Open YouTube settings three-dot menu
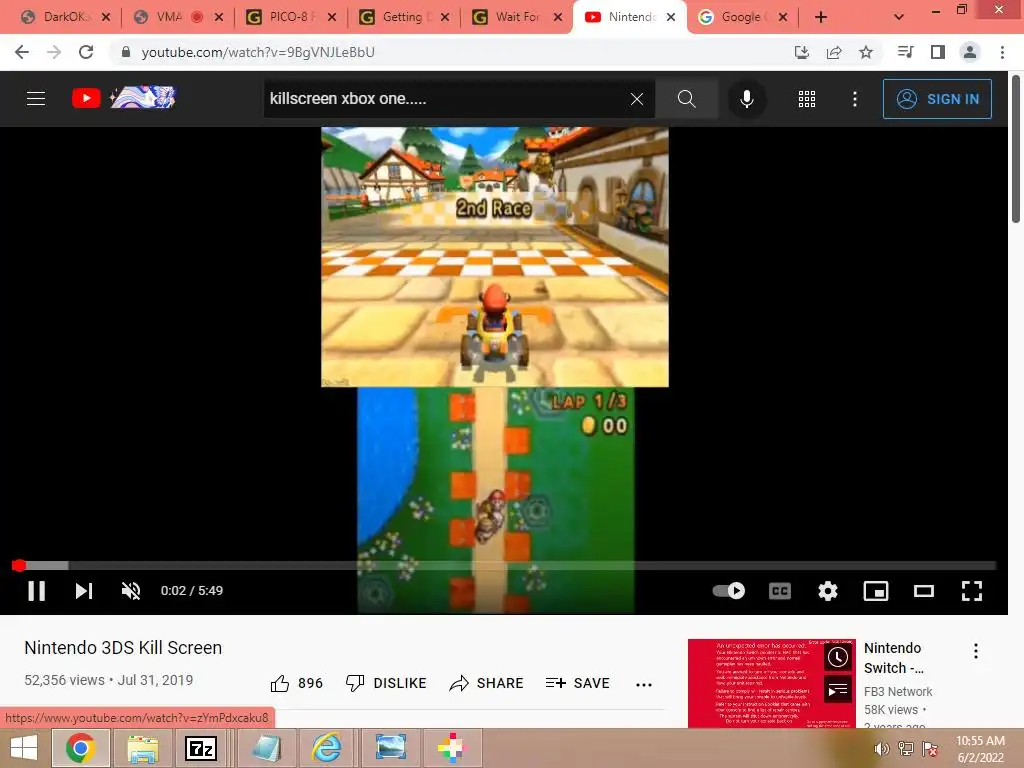 click(x=854, y=99)
